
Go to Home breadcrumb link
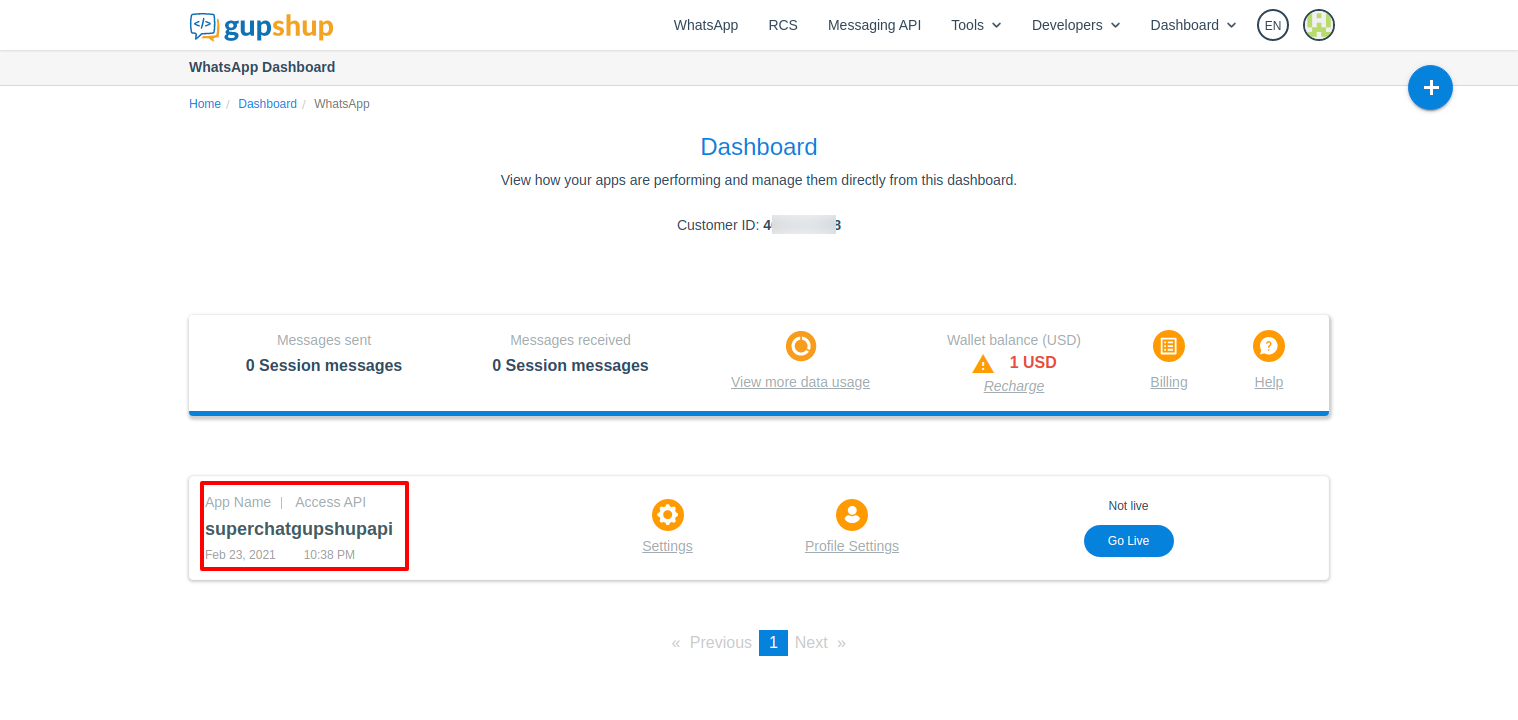(x=205, y=104)
